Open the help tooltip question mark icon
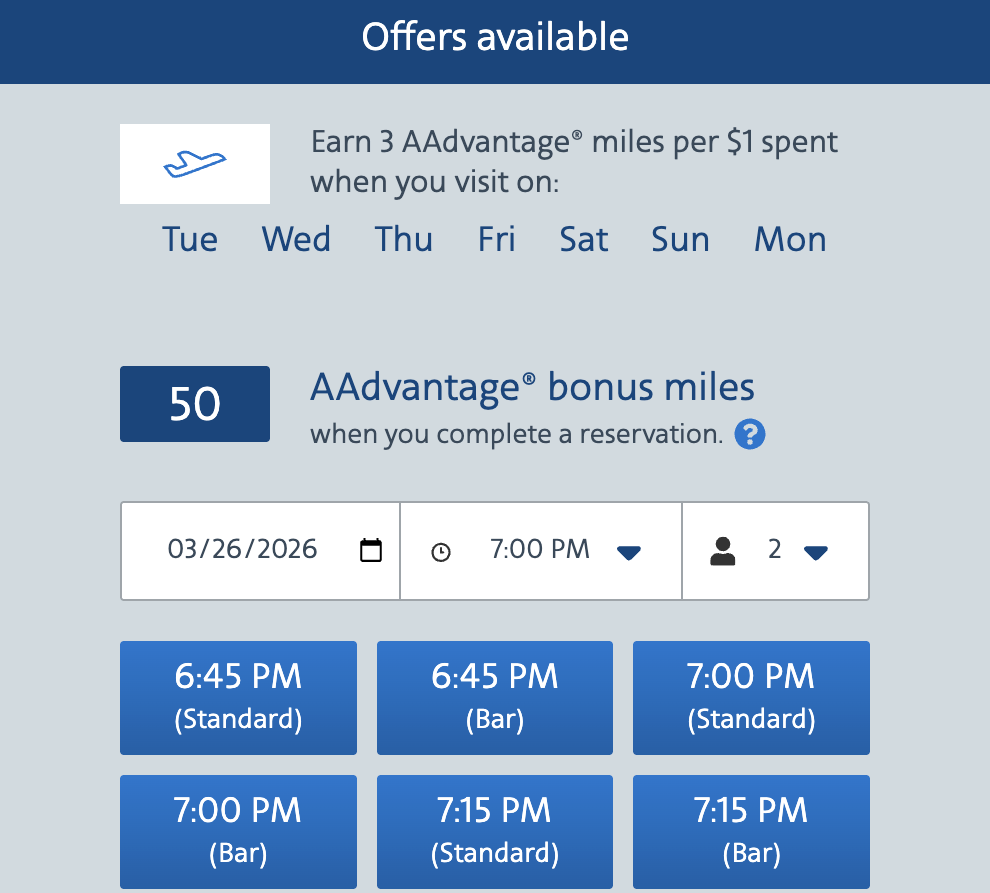 749,434
